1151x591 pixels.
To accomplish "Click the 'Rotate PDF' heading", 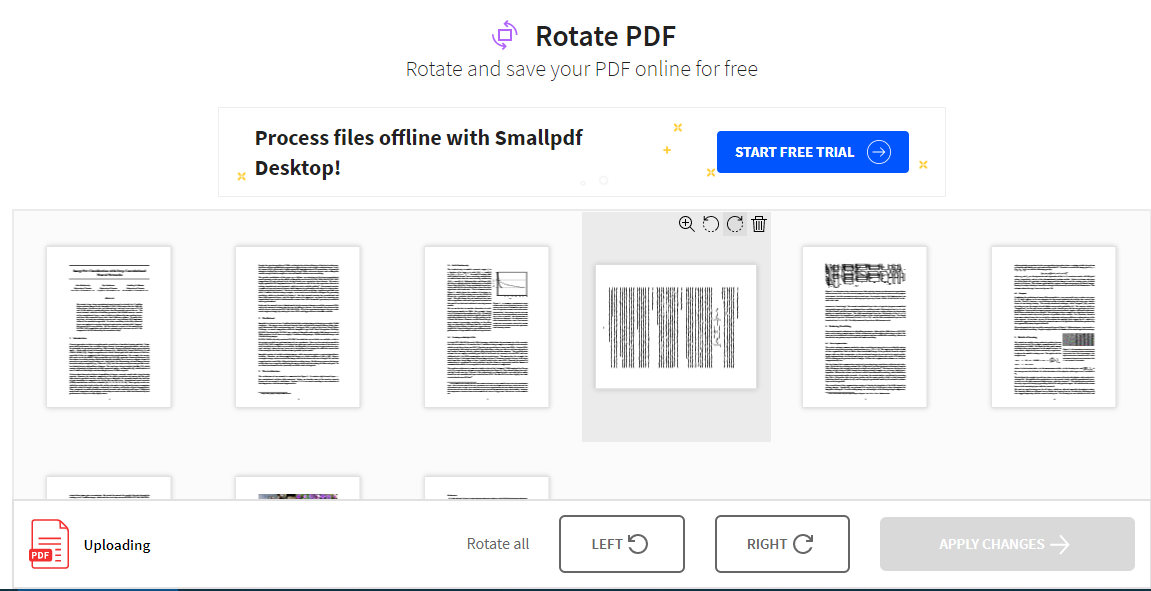I will 606,35.
